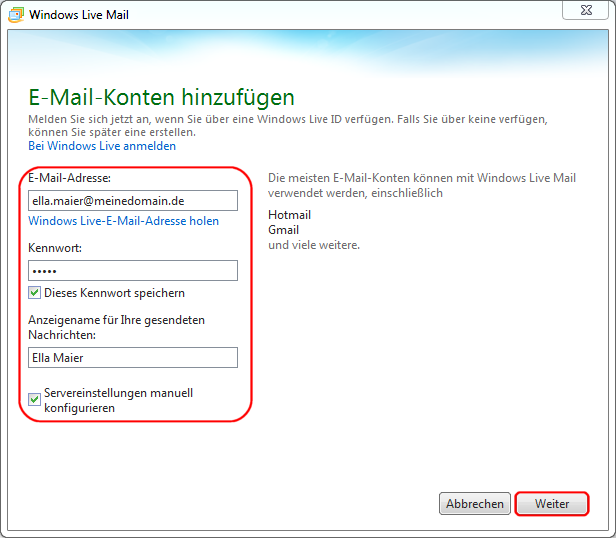Uncheck the 'Dieses Kennwort speichern' checkbox

coord(35,293)
